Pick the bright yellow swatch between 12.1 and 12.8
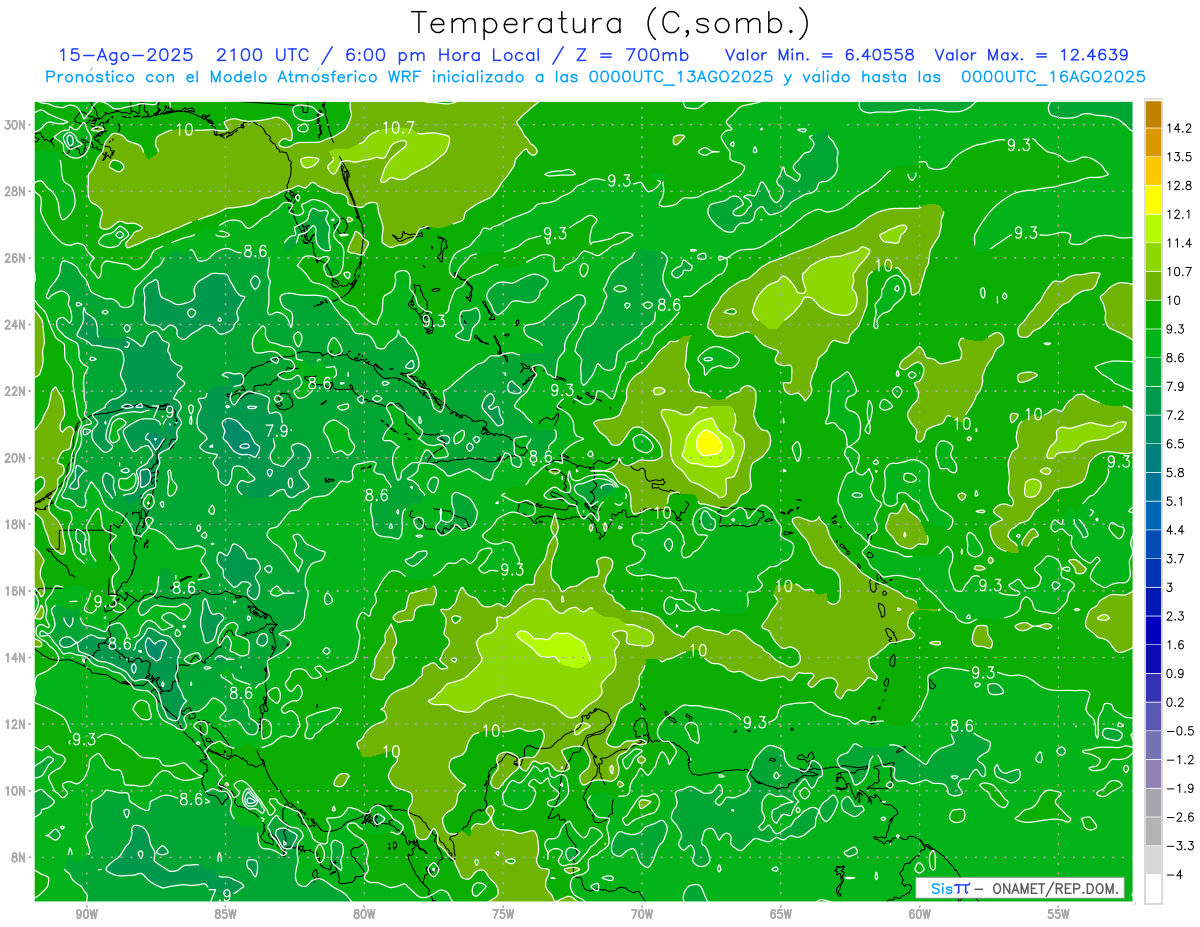The image size is (1200, 927). click(x=1153, y=200)
